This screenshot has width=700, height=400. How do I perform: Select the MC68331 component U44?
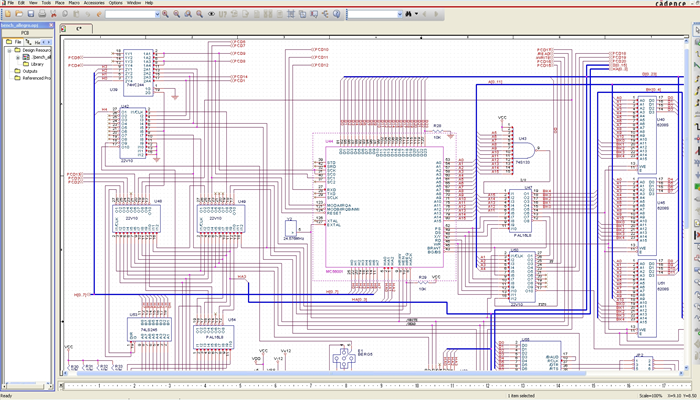pyautogui.click(x=384, y=207)
